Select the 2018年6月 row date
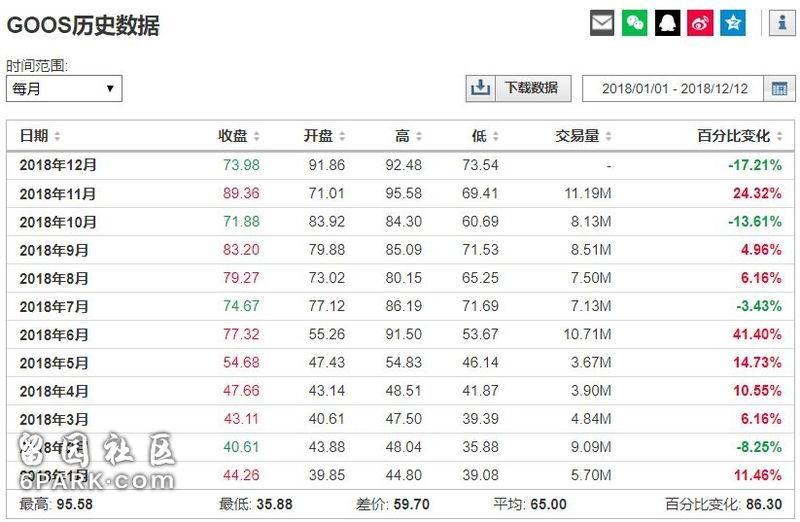Image resolution: width=800 pixels, height=522 pixels. [x=54, y=335]
